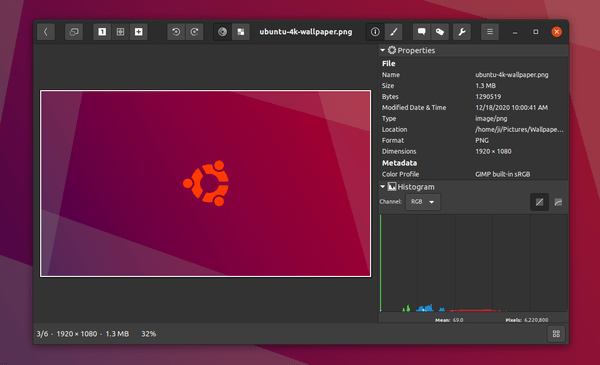Viewport: 600px width, 365px height.
Task: Click the Location path /home/ji/Pictures
Action: pyautogui.click(x=519, y=129)
